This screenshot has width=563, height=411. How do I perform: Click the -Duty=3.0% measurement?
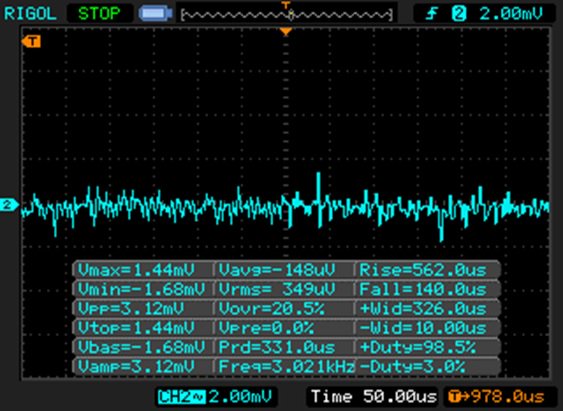click(412, 366)
